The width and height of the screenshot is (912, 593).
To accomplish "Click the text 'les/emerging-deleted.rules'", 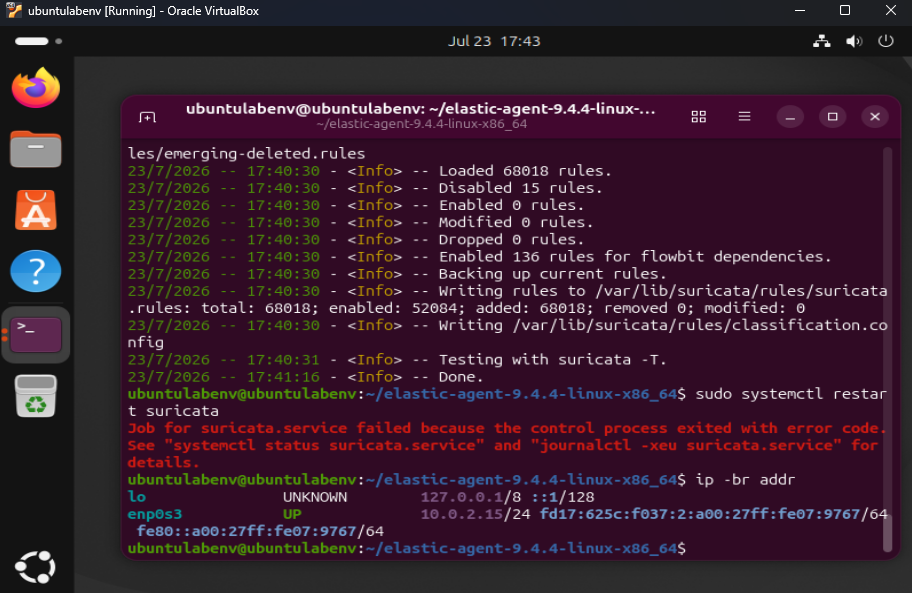I will click(x=247, y=153).
